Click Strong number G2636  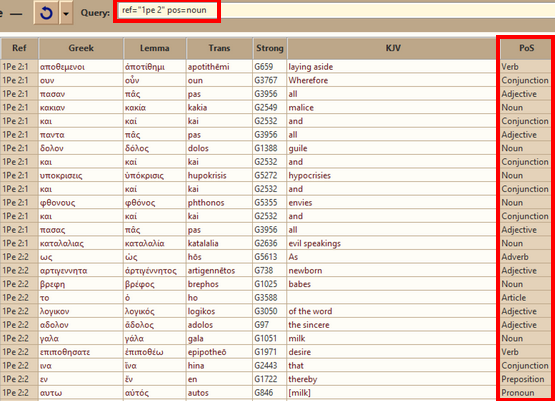pos(265,244)
